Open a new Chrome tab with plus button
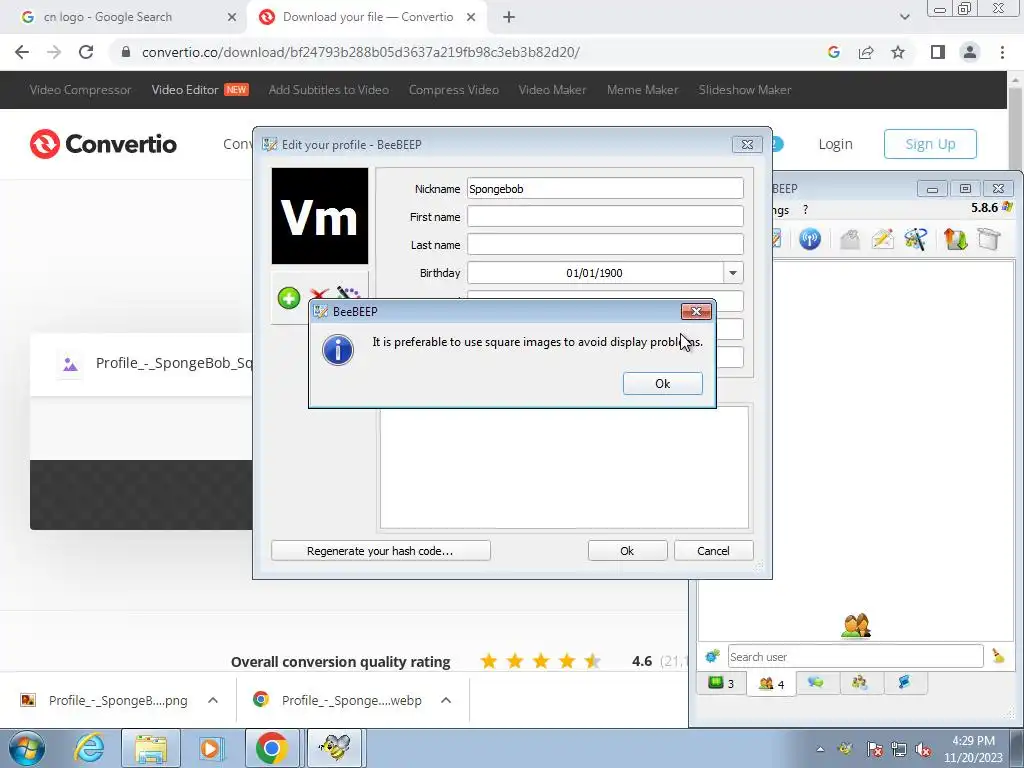Image resolution: width=1024 pixels, height=768 pixels. coord(509,17)
